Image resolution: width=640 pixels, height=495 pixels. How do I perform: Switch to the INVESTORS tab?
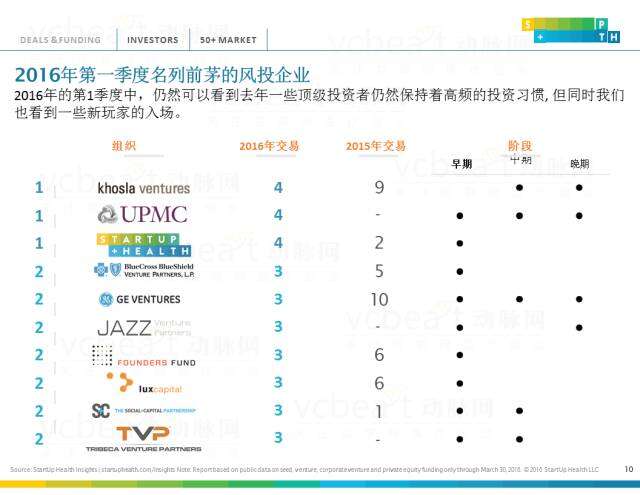tap(153, 40)
